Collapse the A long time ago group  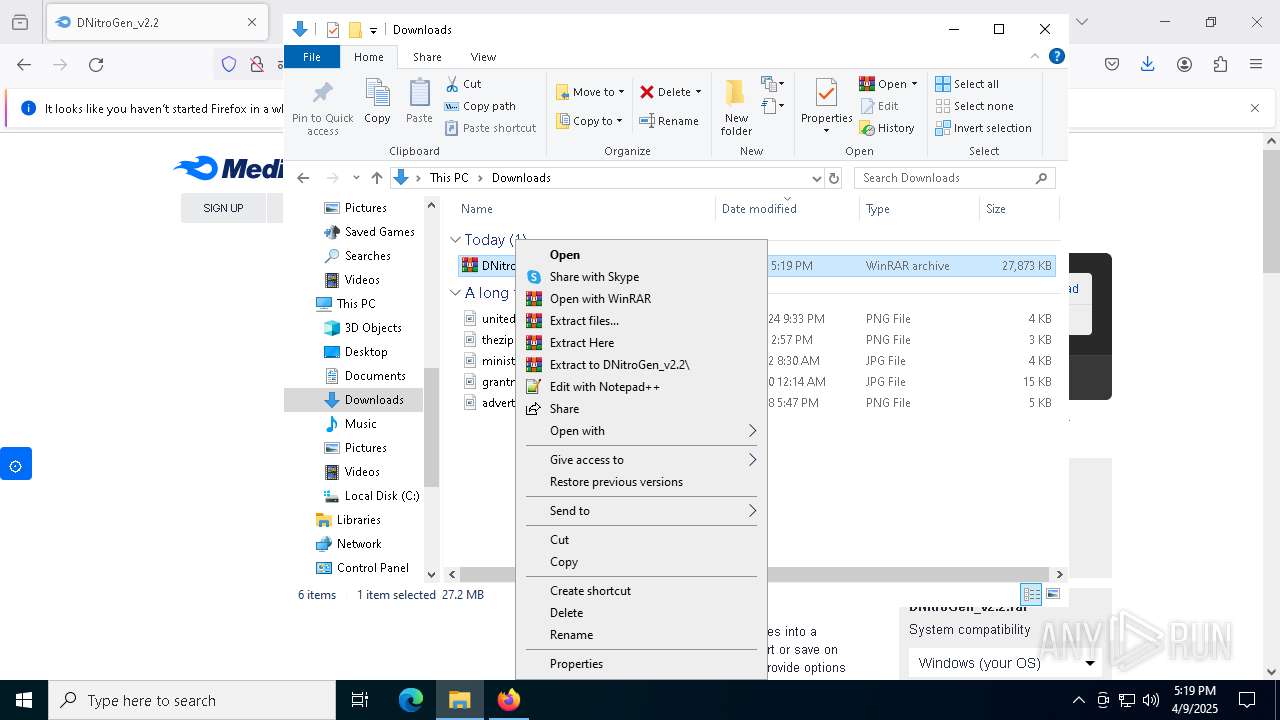click(455, 293)
